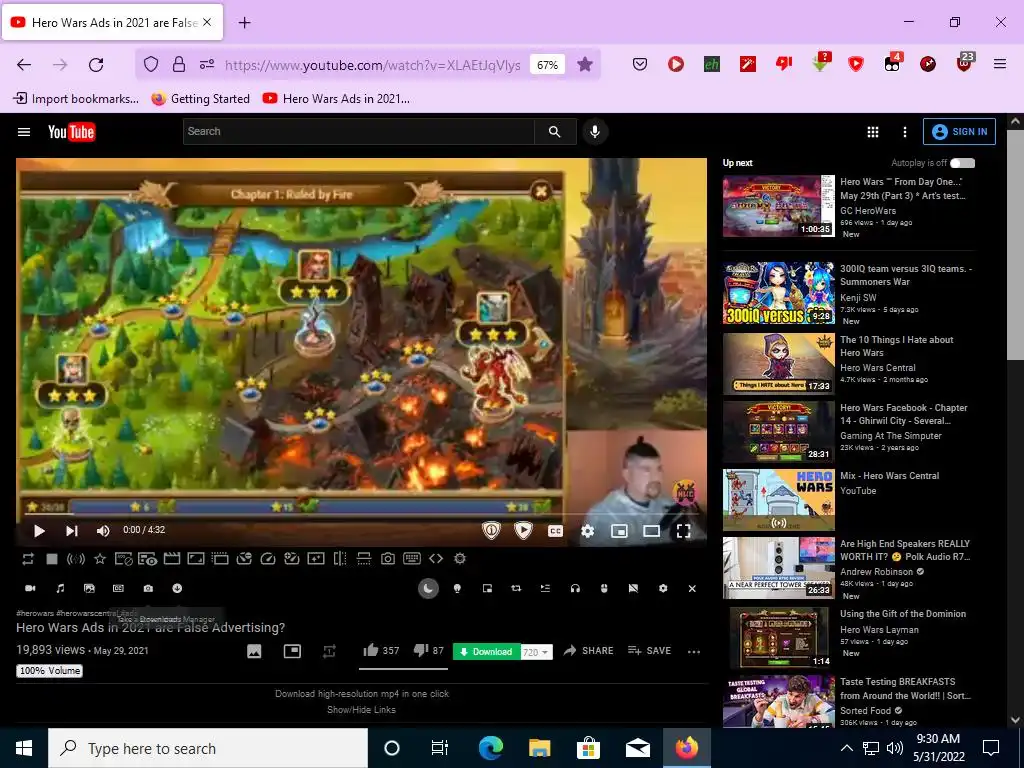This screenshot has height=768, width=1024.
Task: Toggle loop icon in first extension row
Action: [x=28, y=559]
